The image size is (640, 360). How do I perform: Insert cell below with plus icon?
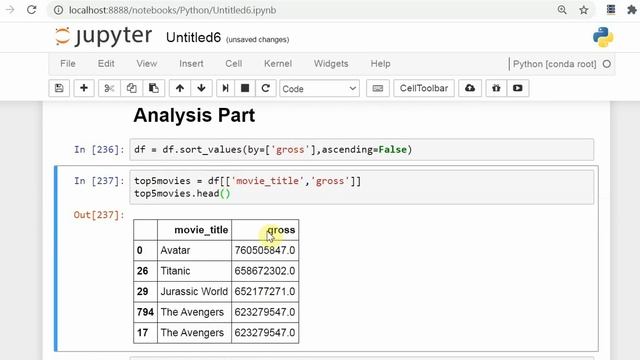point(84,88)
